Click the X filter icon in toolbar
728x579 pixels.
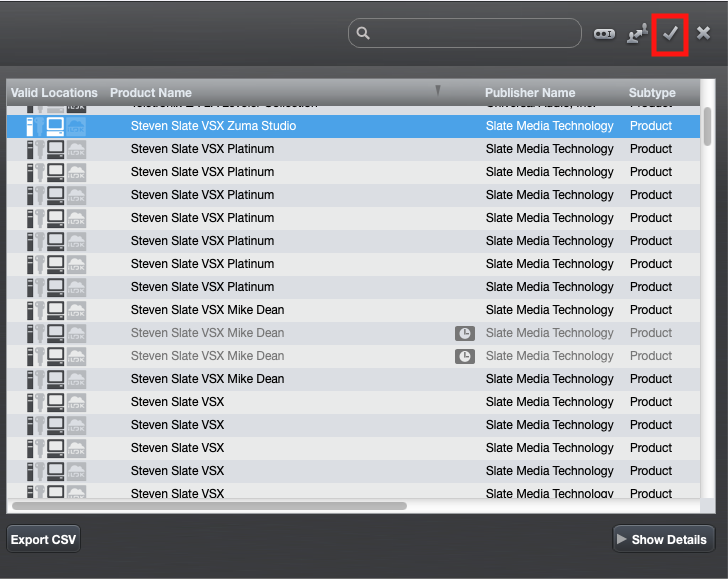pos(703,33)
